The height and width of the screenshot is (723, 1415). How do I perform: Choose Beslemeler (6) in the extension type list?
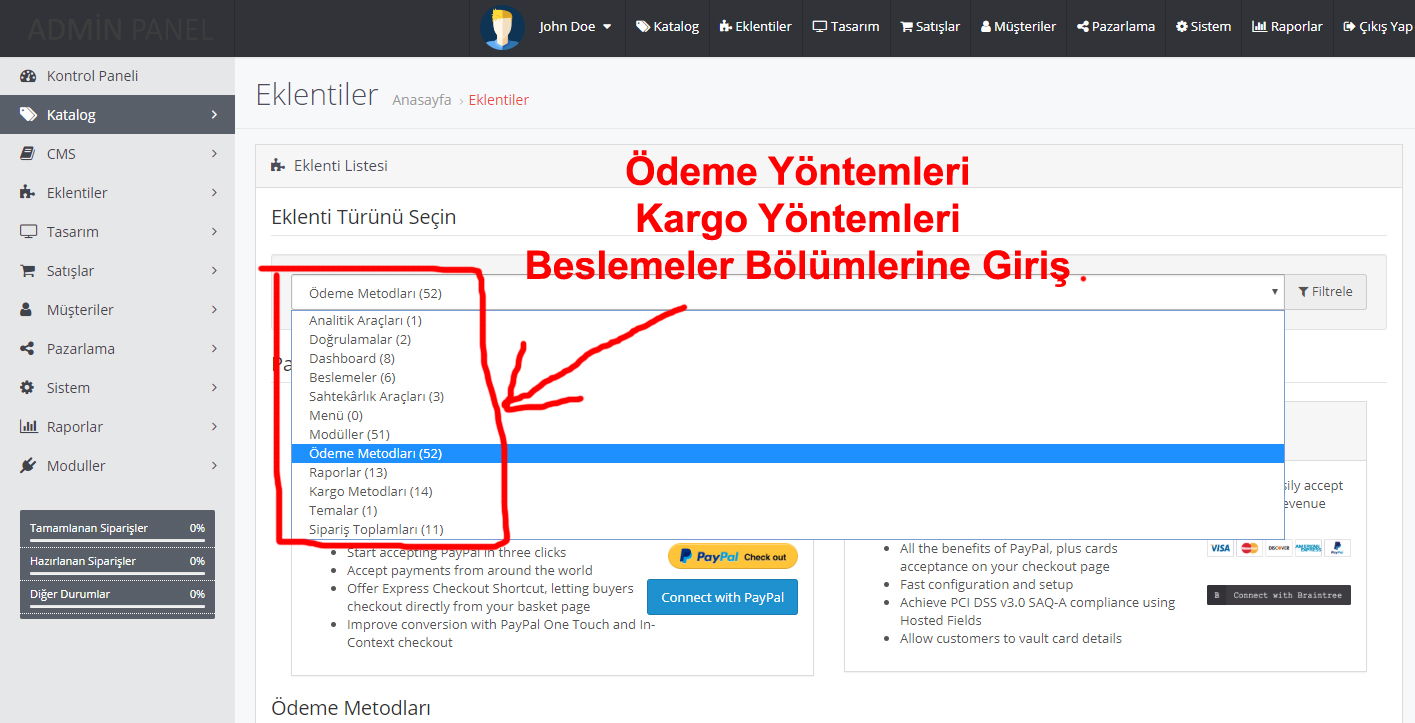point(352,377)
